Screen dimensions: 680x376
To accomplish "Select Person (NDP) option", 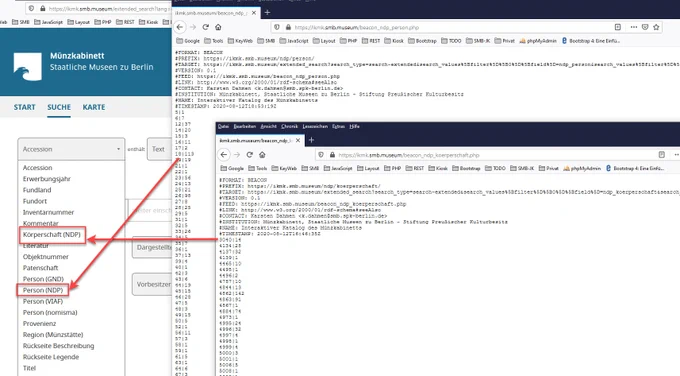I will [42, 290].
